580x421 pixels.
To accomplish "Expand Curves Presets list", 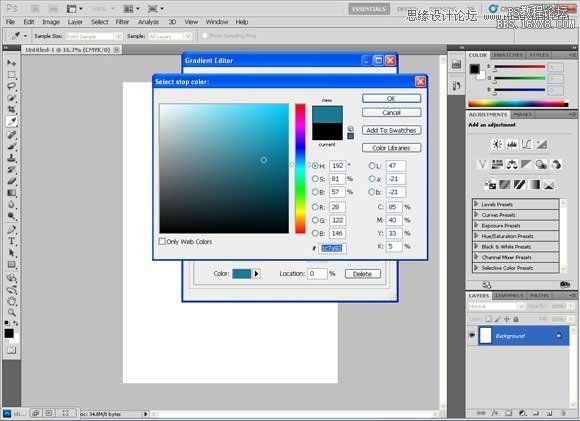I will pyautogui.click(x=477, y=215).
